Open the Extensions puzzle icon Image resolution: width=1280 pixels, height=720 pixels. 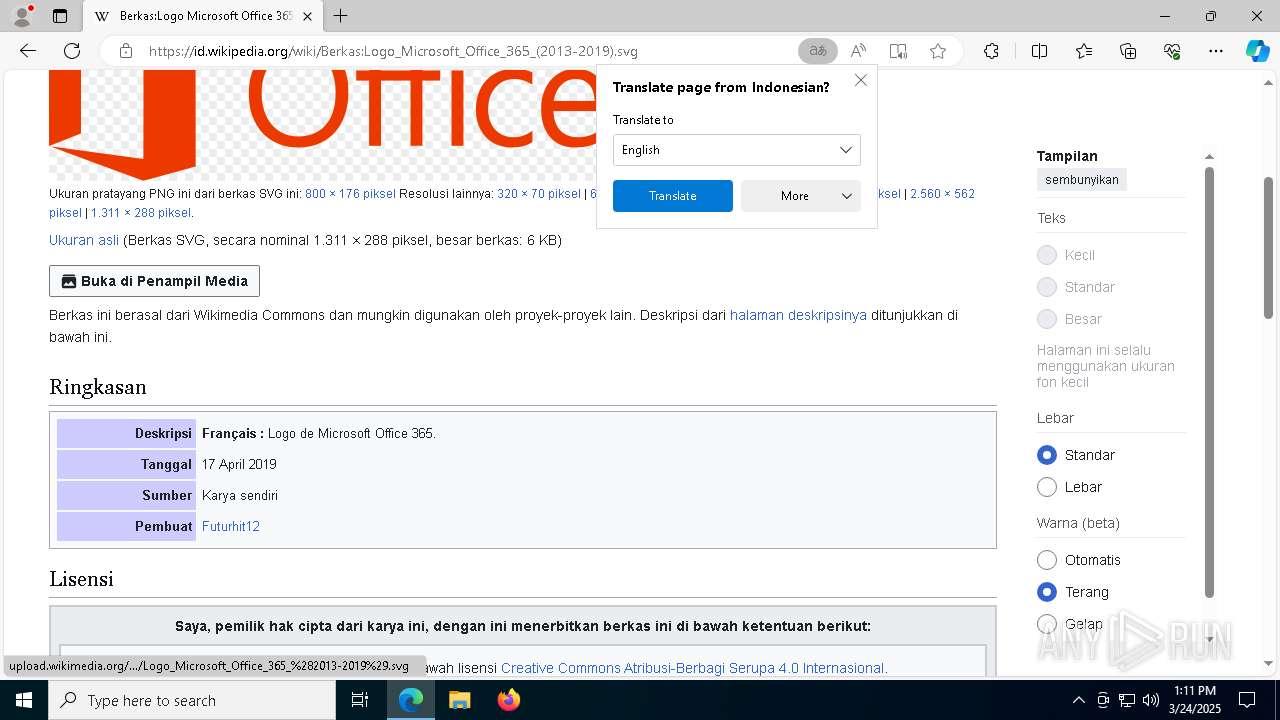991,51
